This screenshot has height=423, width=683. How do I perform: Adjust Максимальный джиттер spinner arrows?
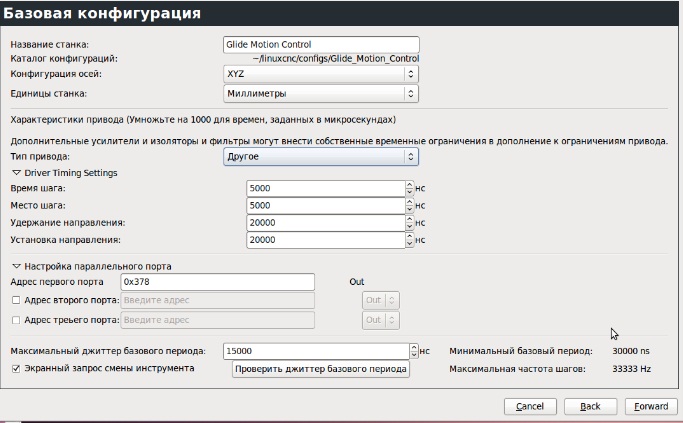point(413,351)
